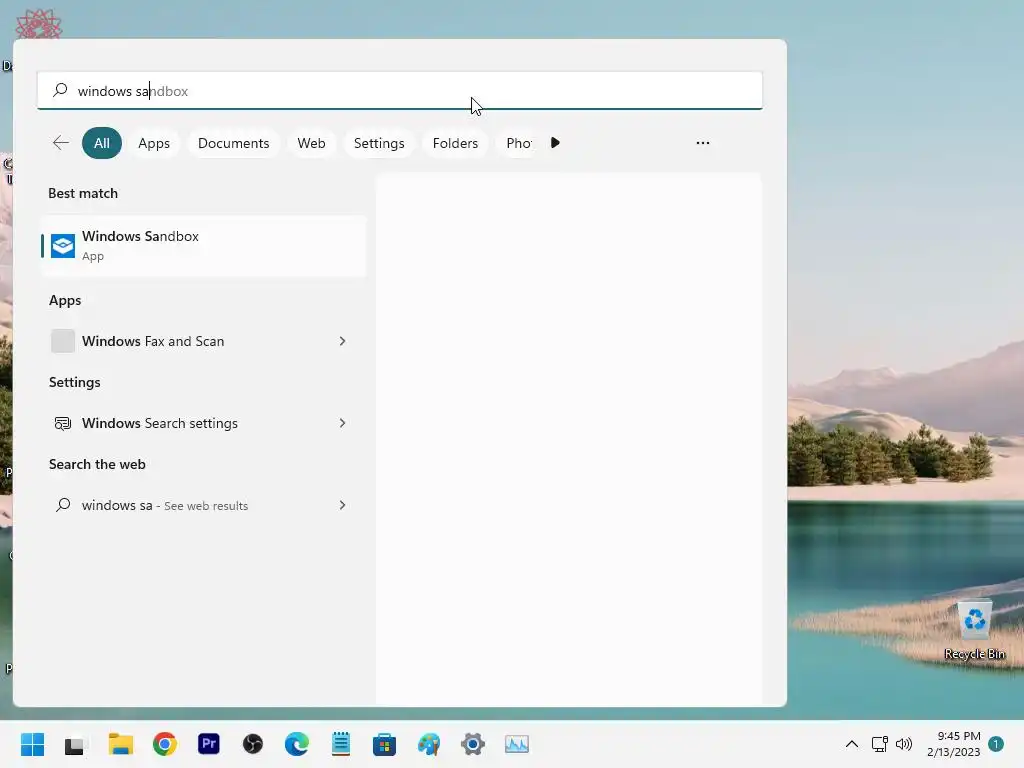Open Notepad from taskbar
Image resolution: width=1024 pixels, height=768 pixels.
click(341, 744)
